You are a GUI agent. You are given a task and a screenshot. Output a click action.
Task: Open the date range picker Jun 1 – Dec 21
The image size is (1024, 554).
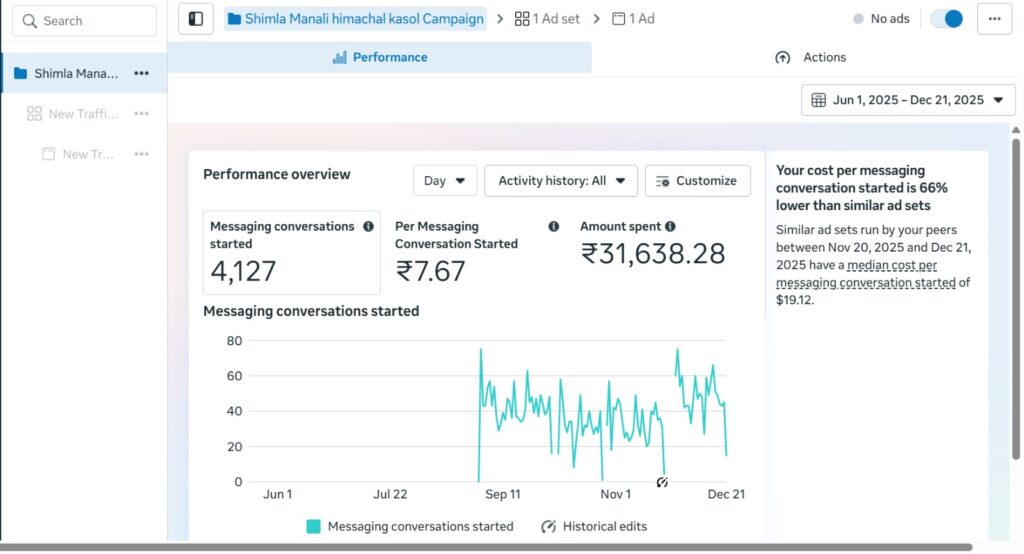coord(908,100)
